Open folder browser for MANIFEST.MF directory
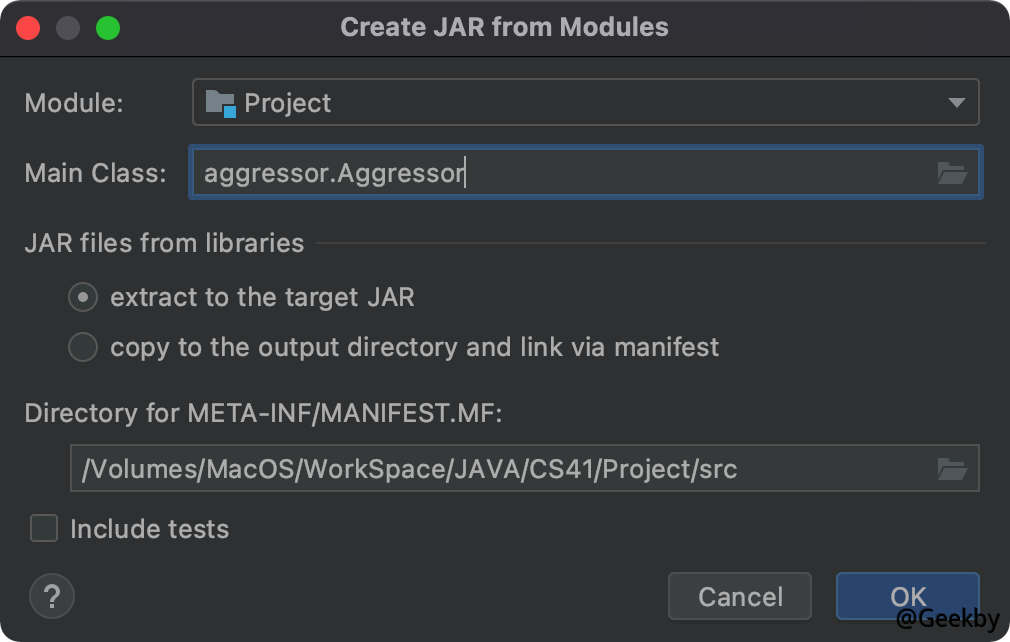The height and width of the screenshot is (642, 1010). 952,468
